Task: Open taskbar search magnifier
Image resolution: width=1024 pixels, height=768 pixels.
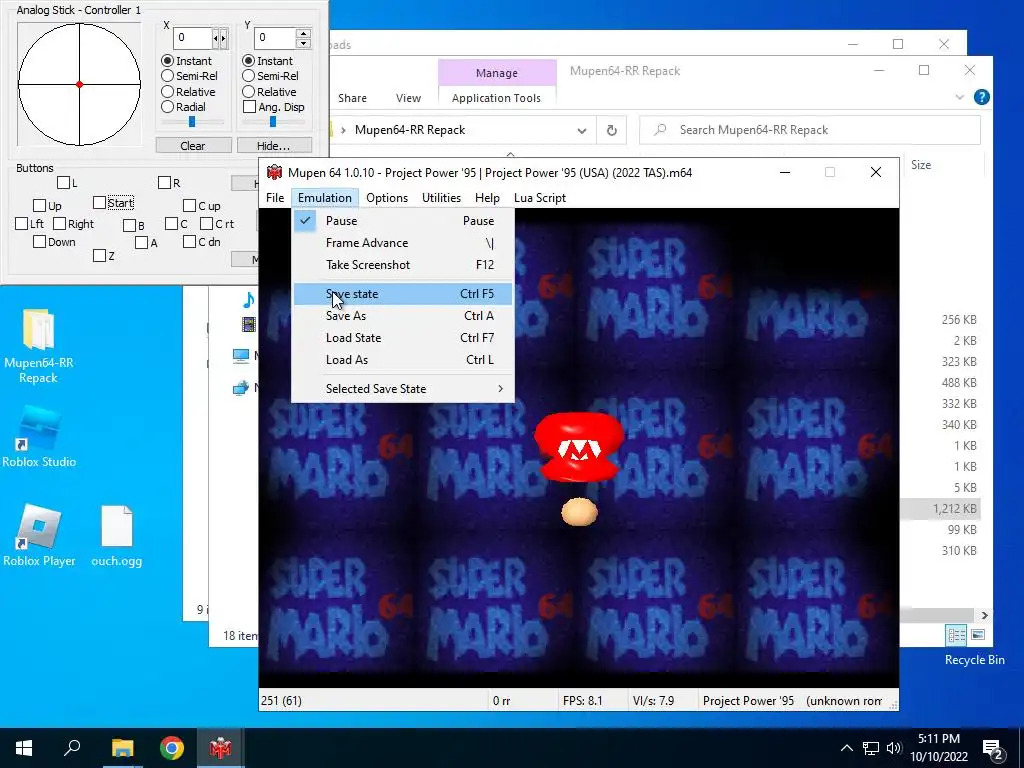Action: pos(72,748)
